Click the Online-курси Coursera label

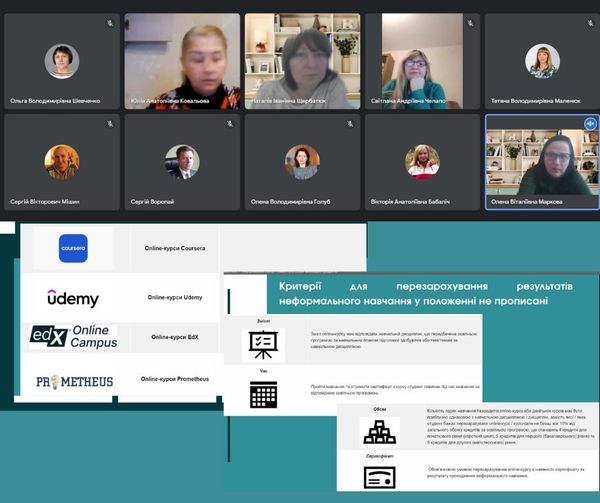tap(175, 248)
